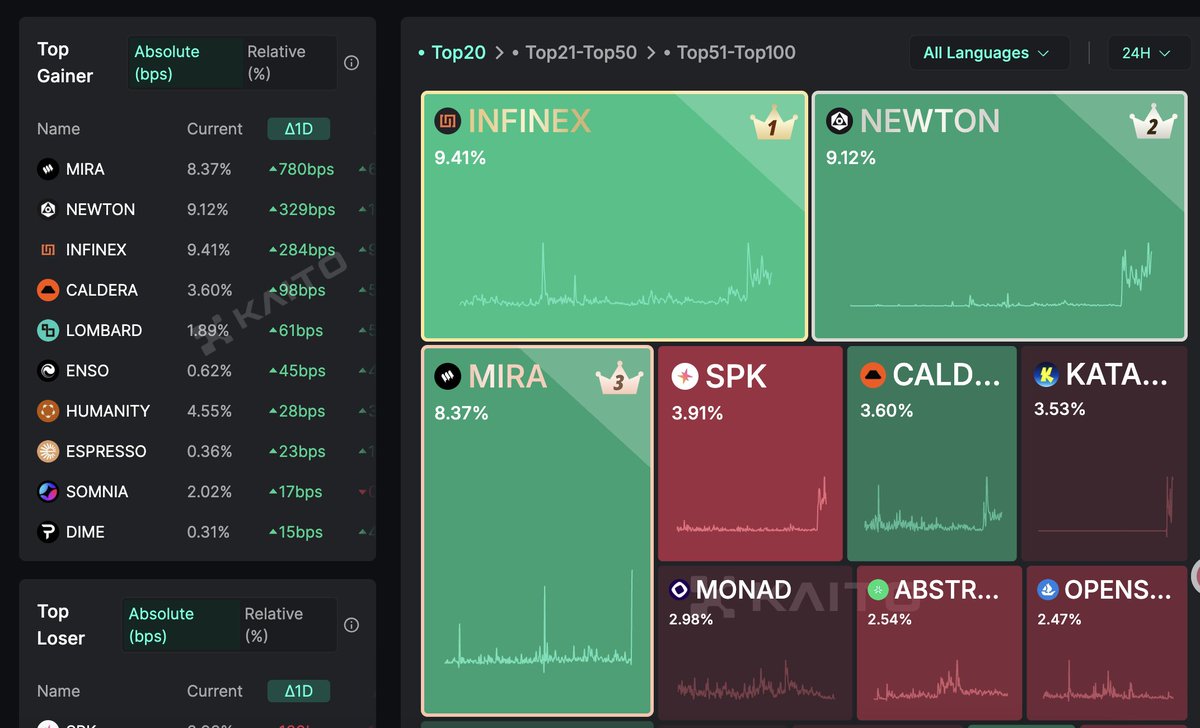Viewport: 1200px width, 728px height.
Task: Select the DIME logo icon
Action: click(x=48, y=532)
